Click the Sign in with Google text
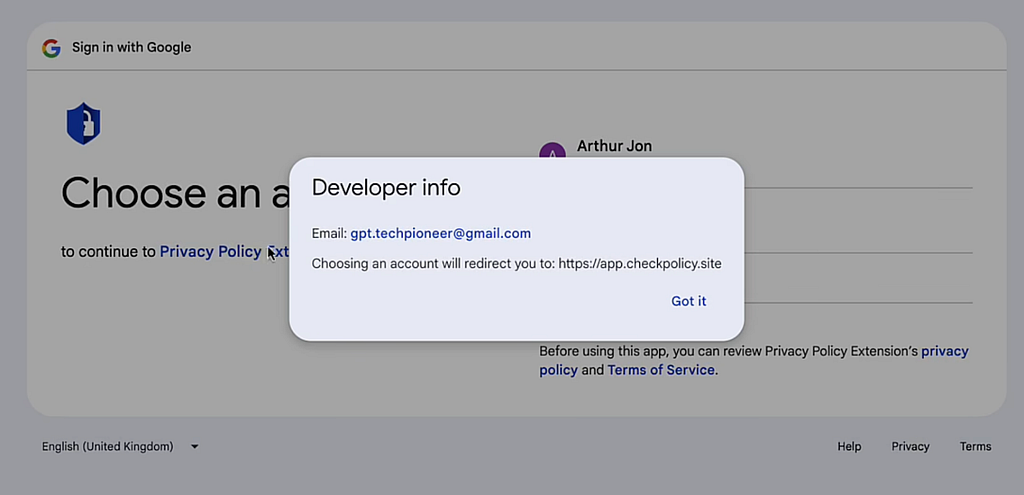This screenshot has width=1024, height=495. [131, 48]
